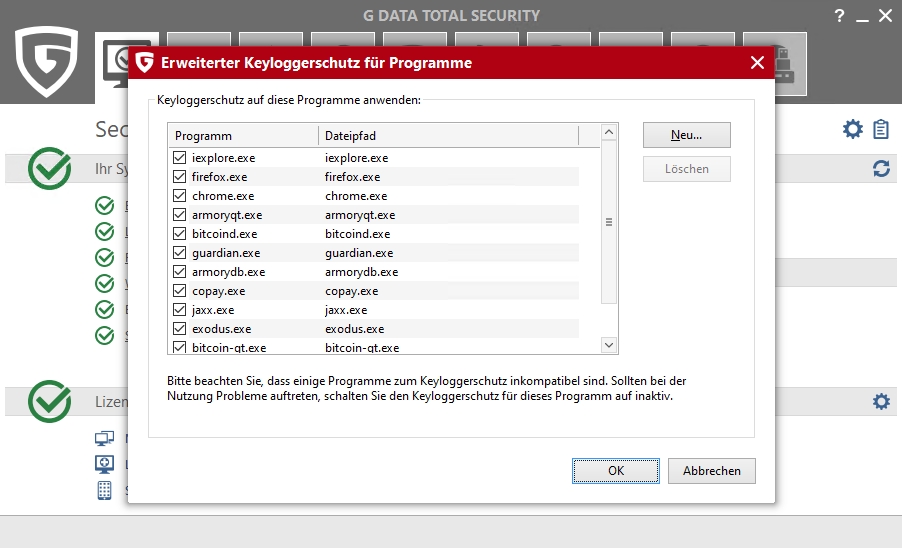This screenshot has width=902, height=548.
Task: Disable keylogger protection for chrome.exe
Action: click(x=179, y=195)
